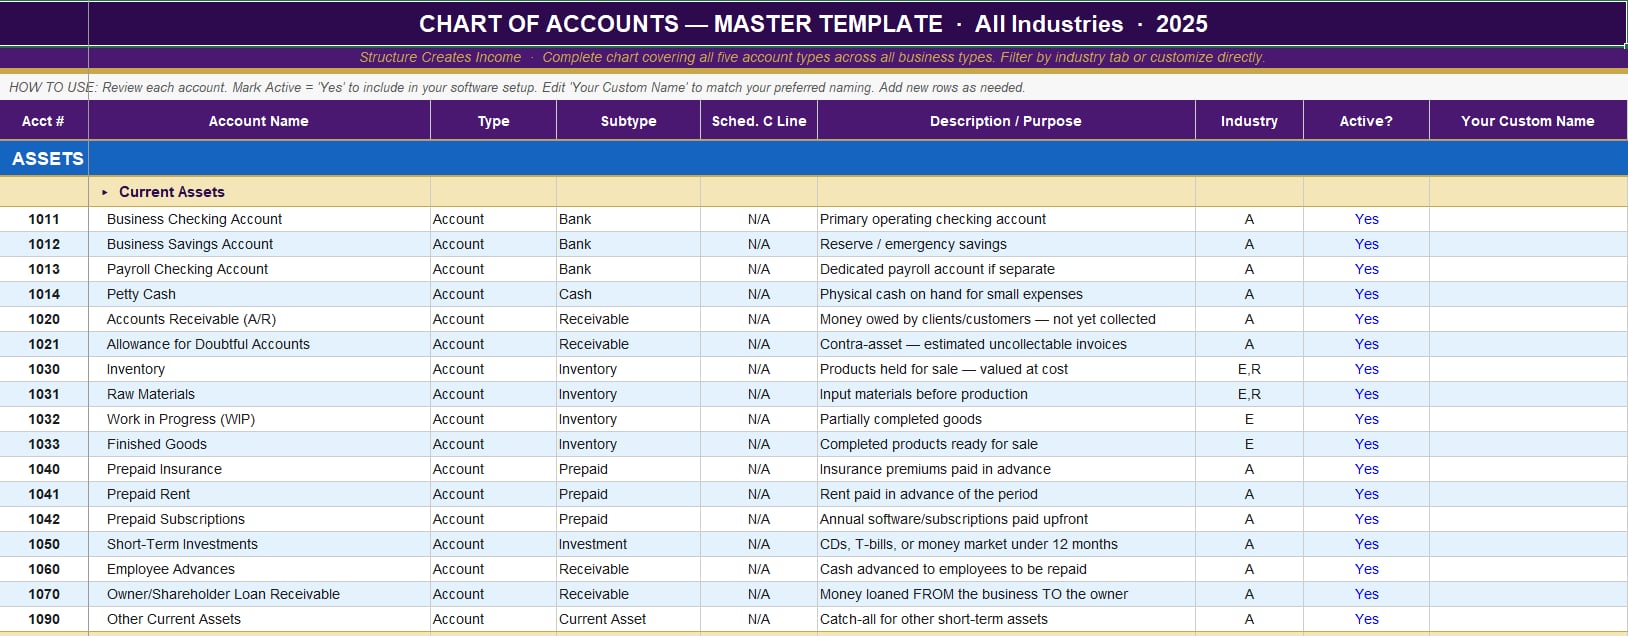1628x636 pixels.
Task: Select Custom Name field for Employee Advances
Action: [x=1528, y=569]
